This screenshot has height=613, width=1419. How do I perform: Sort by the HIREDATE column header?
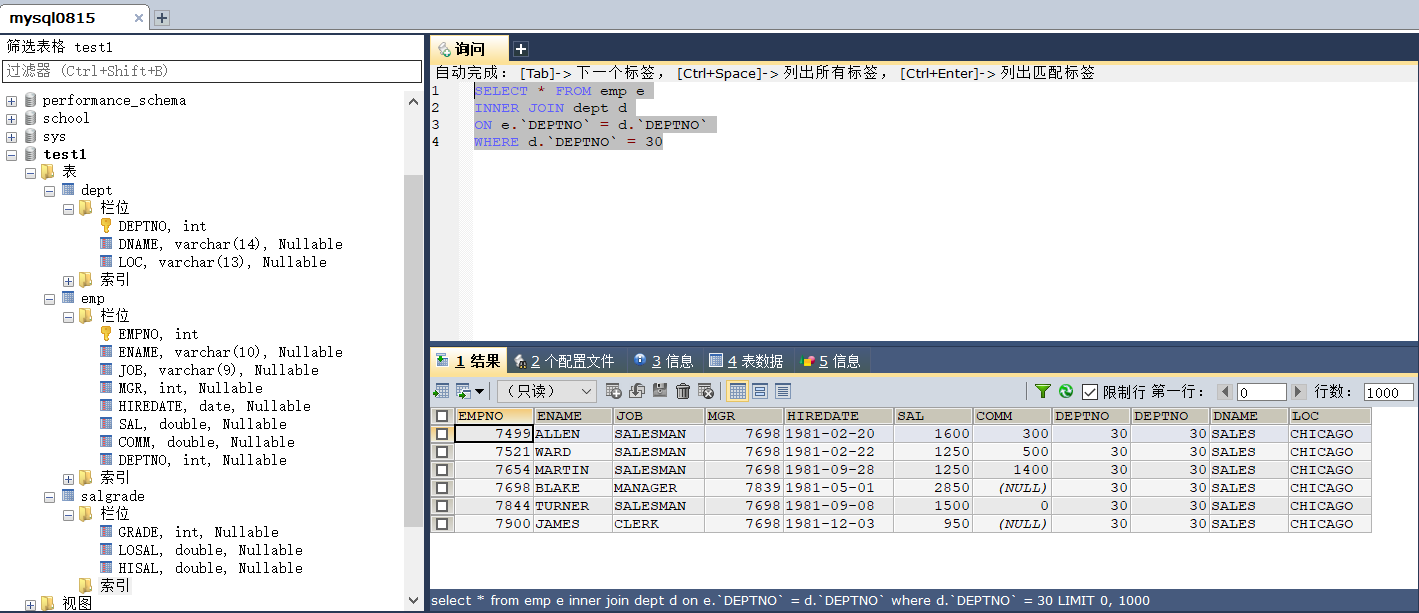(838, 416)
